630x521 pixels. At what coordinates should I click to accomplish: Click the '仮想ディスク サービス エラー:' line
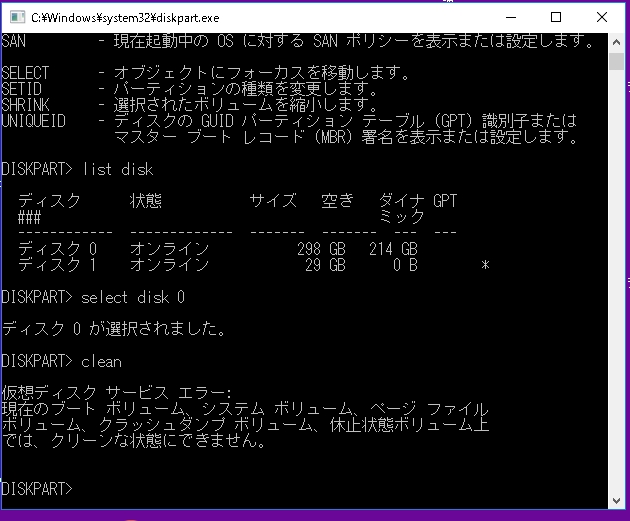117,393
